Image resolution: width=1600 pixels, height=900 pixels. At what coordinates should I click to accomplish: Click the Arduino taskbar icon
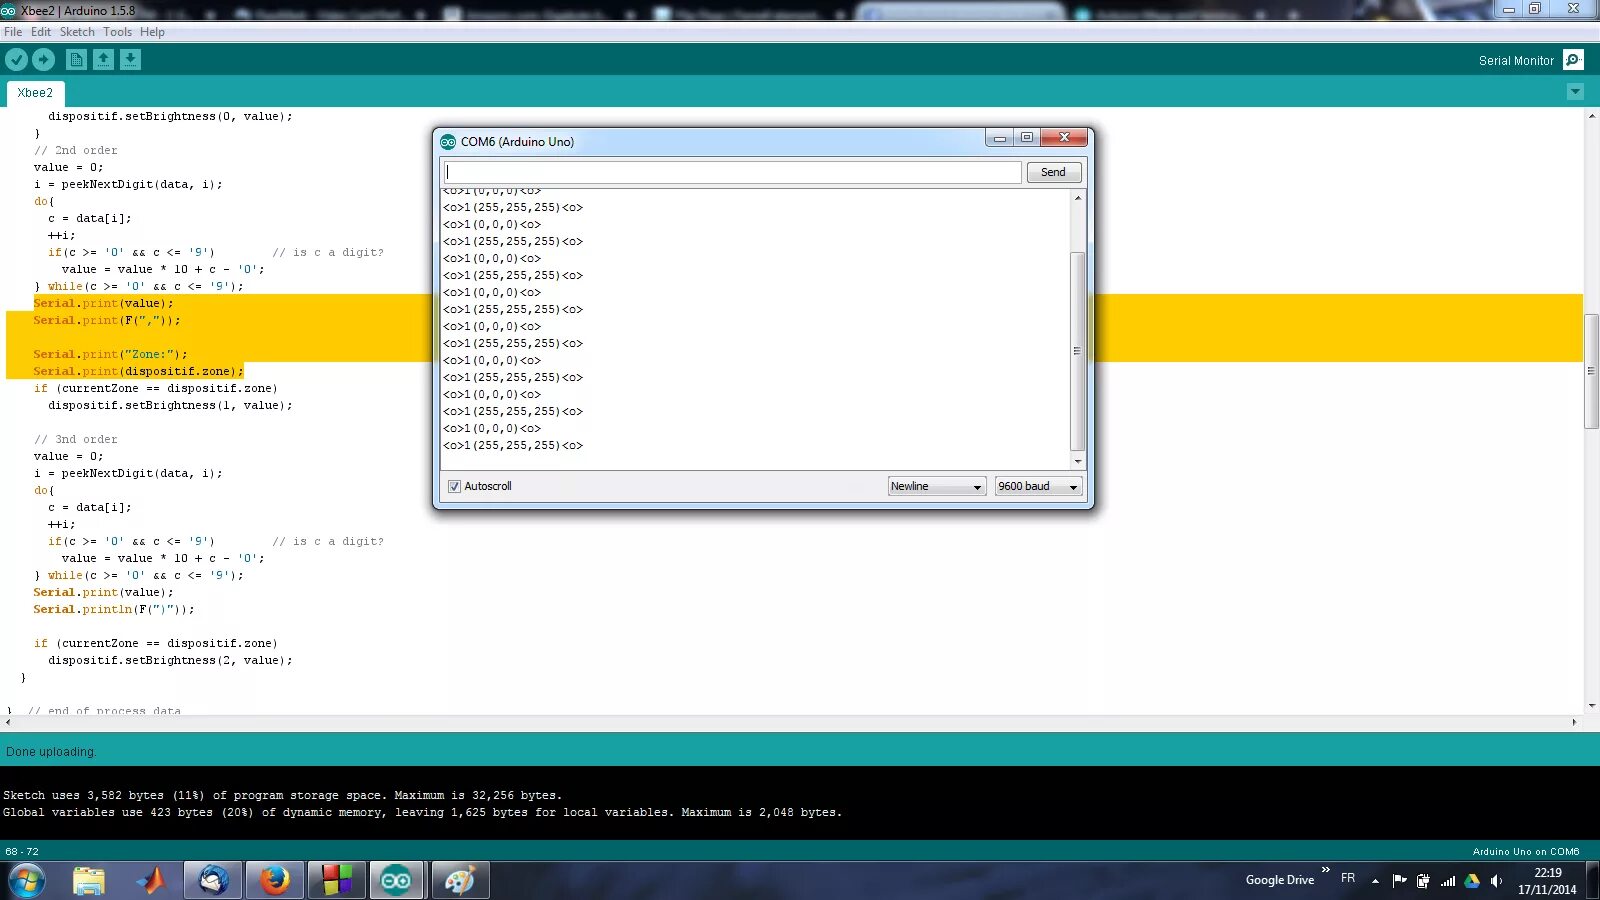tap(397, 881)
